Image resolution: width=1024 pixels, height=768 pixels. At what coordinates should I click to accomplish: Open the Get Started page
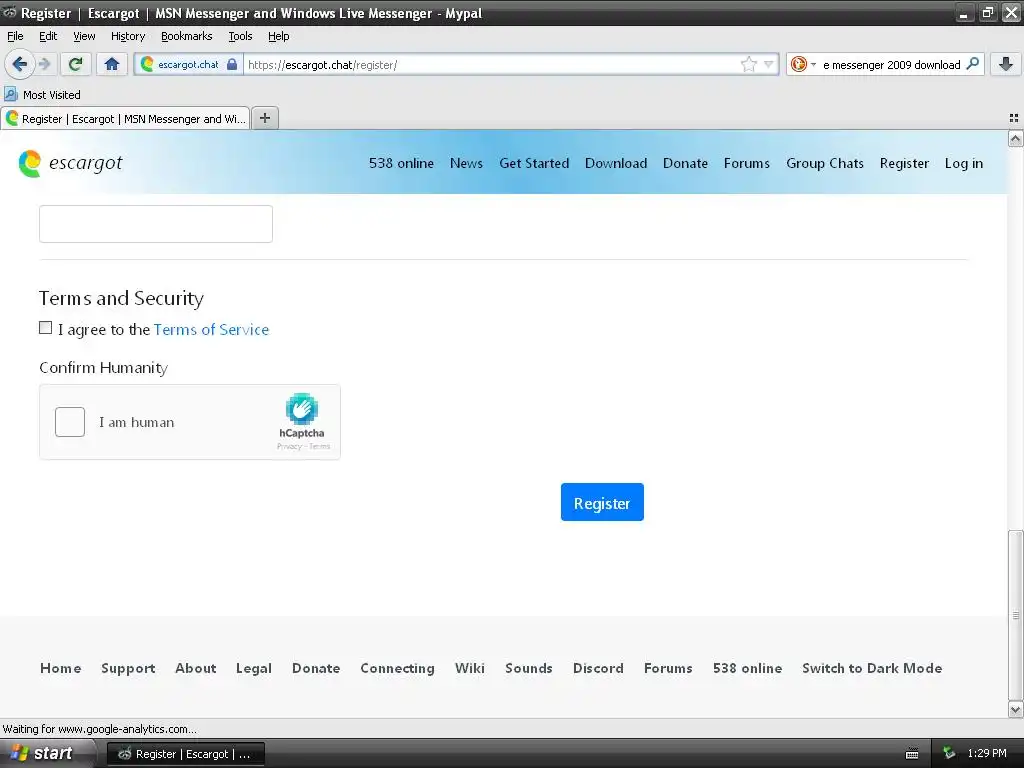(x=534, y=163)
